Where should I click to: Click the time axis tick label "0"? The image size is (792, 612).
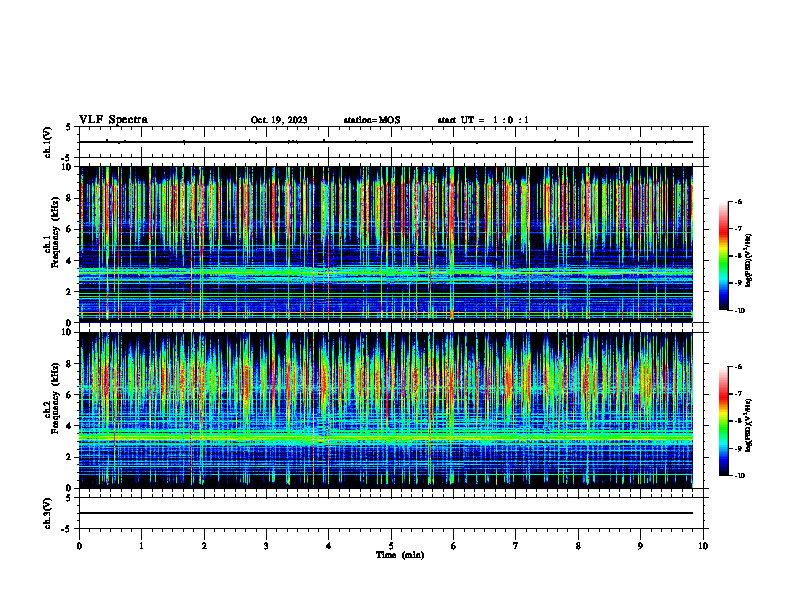79,546
